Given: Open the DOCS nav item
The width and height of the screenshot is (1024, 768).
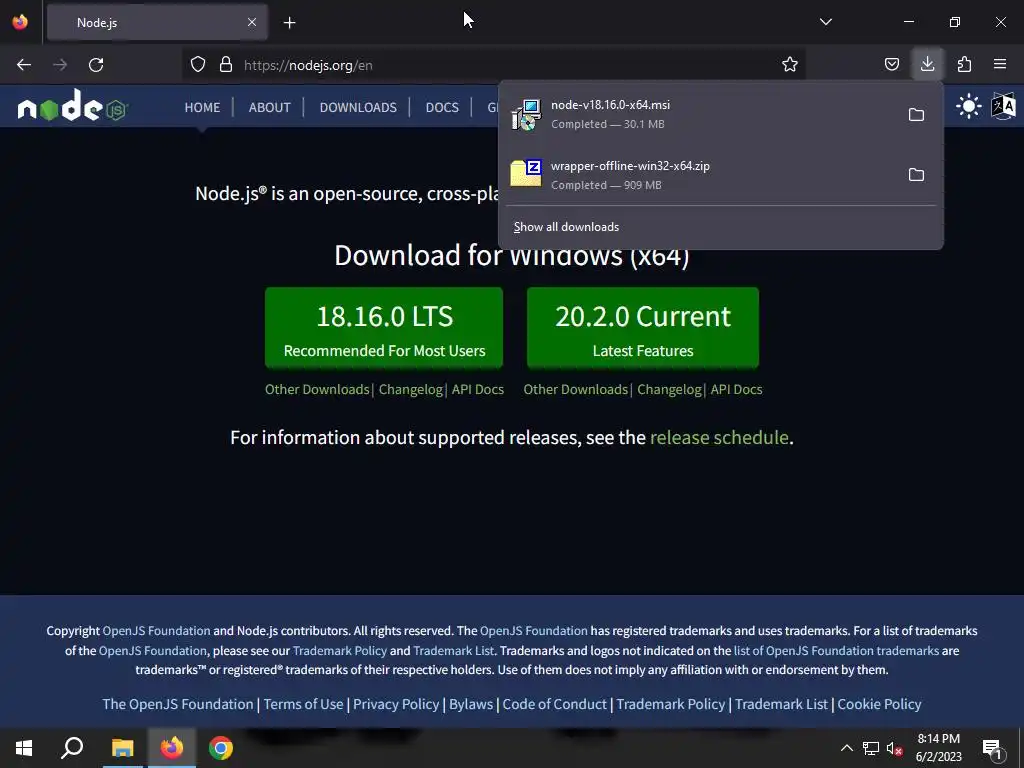Looking at the screenshot, I should click(442, 107).
